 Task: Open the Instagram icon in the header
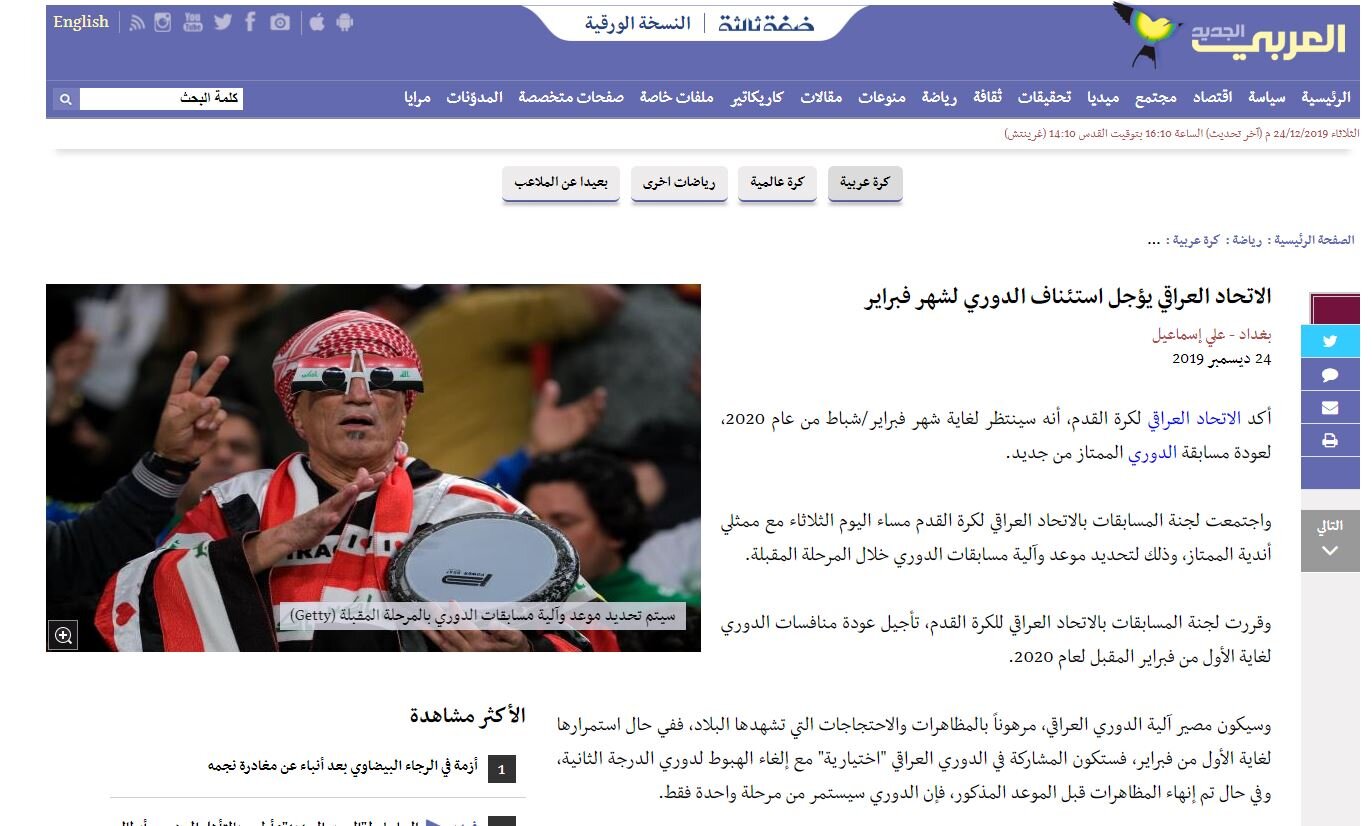click(x=163, y=21)
